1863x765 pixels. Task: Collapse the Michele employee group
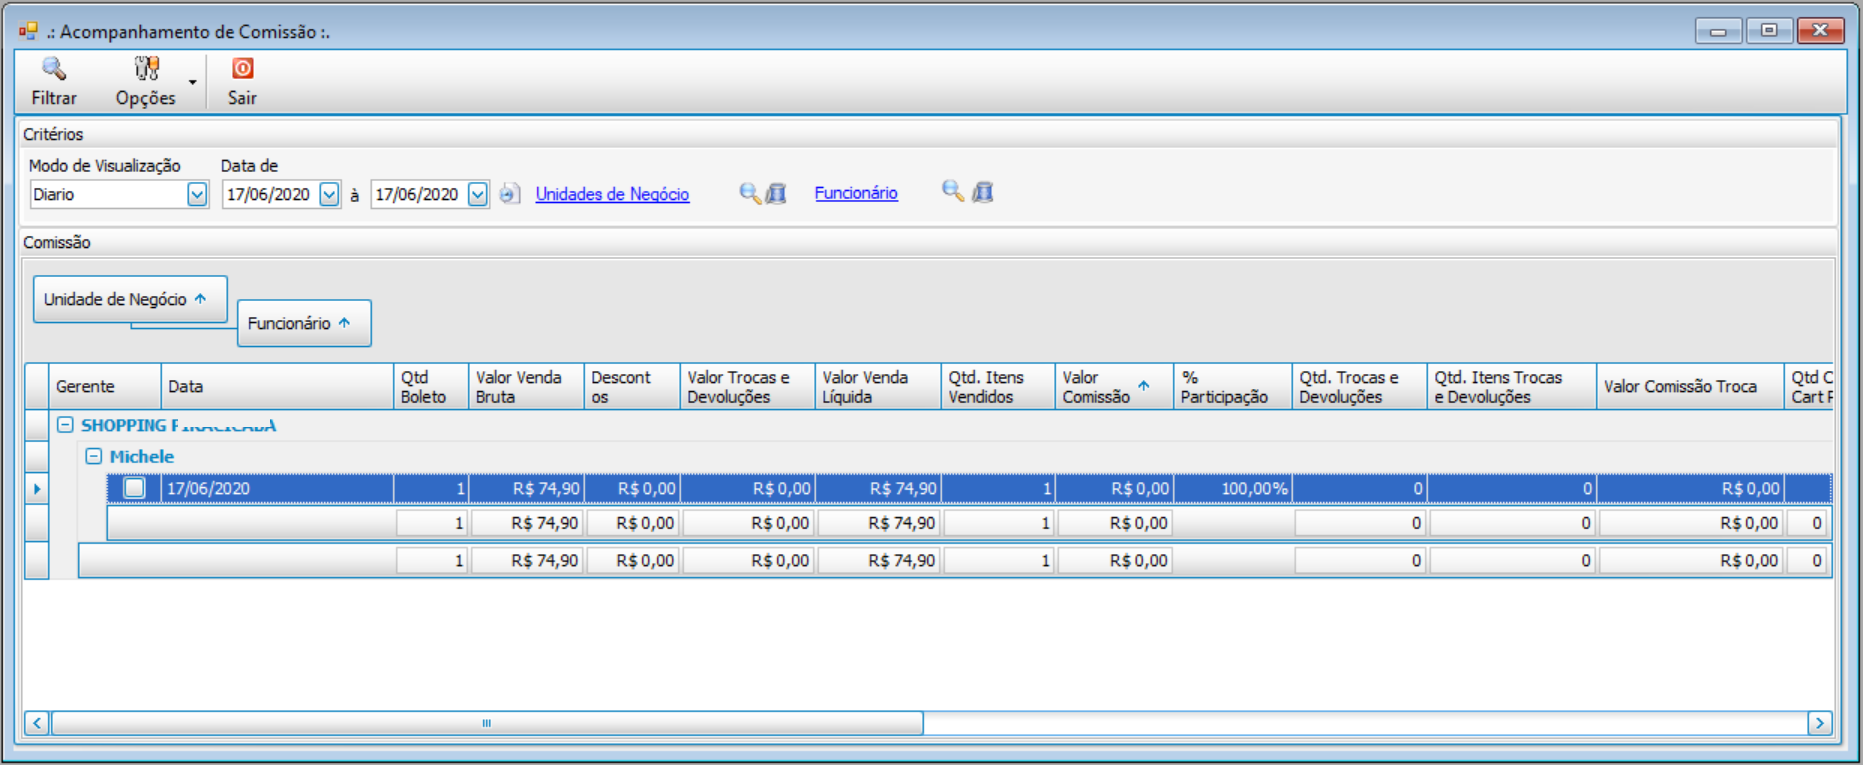coord(93,456)
